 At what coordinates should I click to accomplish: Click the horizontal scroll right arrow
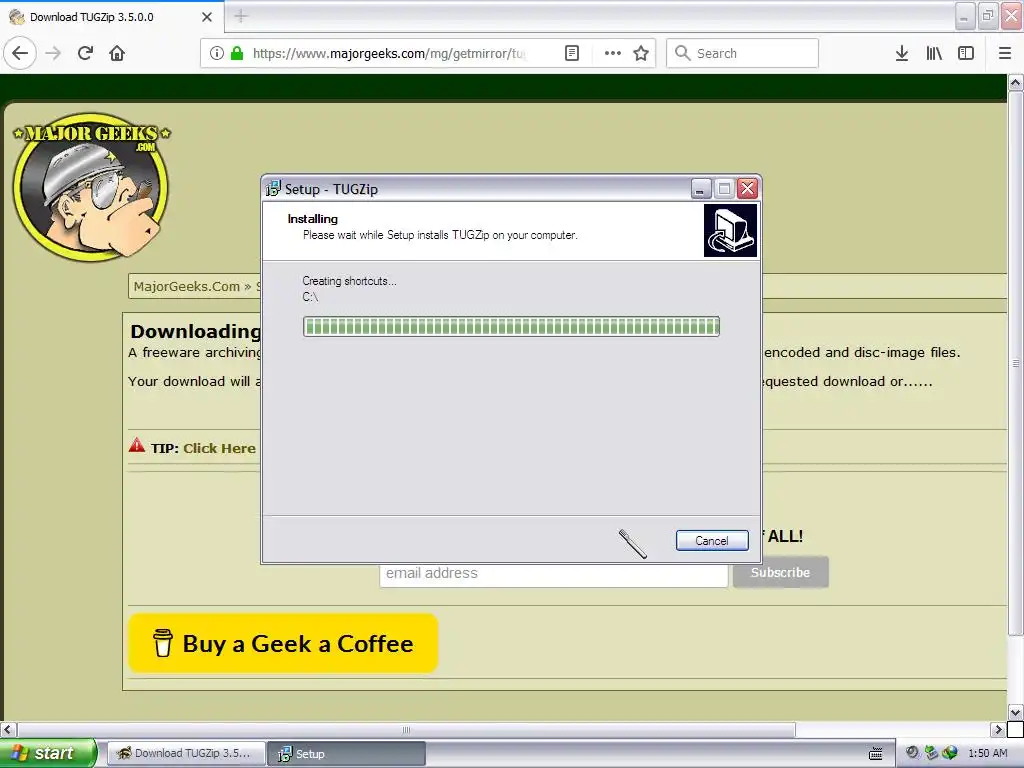pyautogui.click(x=998, y=729)
